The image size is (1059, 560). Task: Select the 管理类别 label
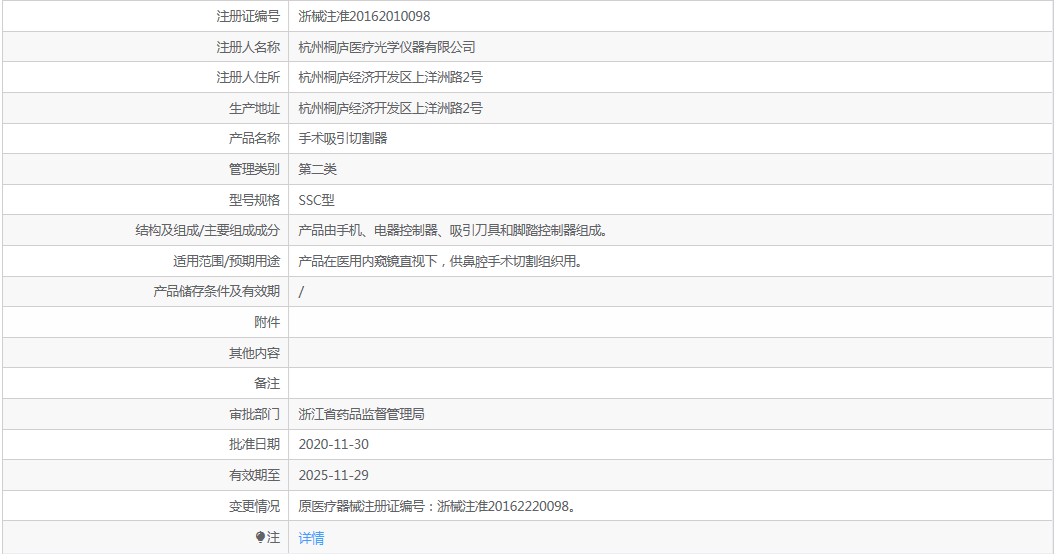point(254,169)
